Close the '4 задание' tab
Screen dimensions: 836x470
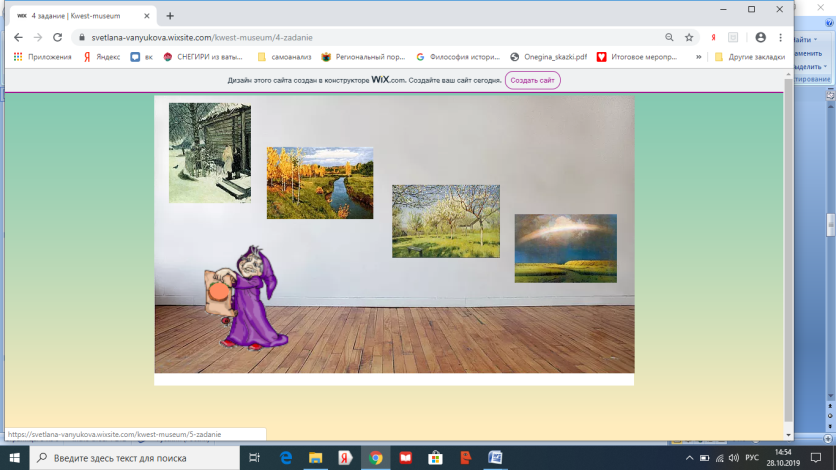[x=147, y=16]
